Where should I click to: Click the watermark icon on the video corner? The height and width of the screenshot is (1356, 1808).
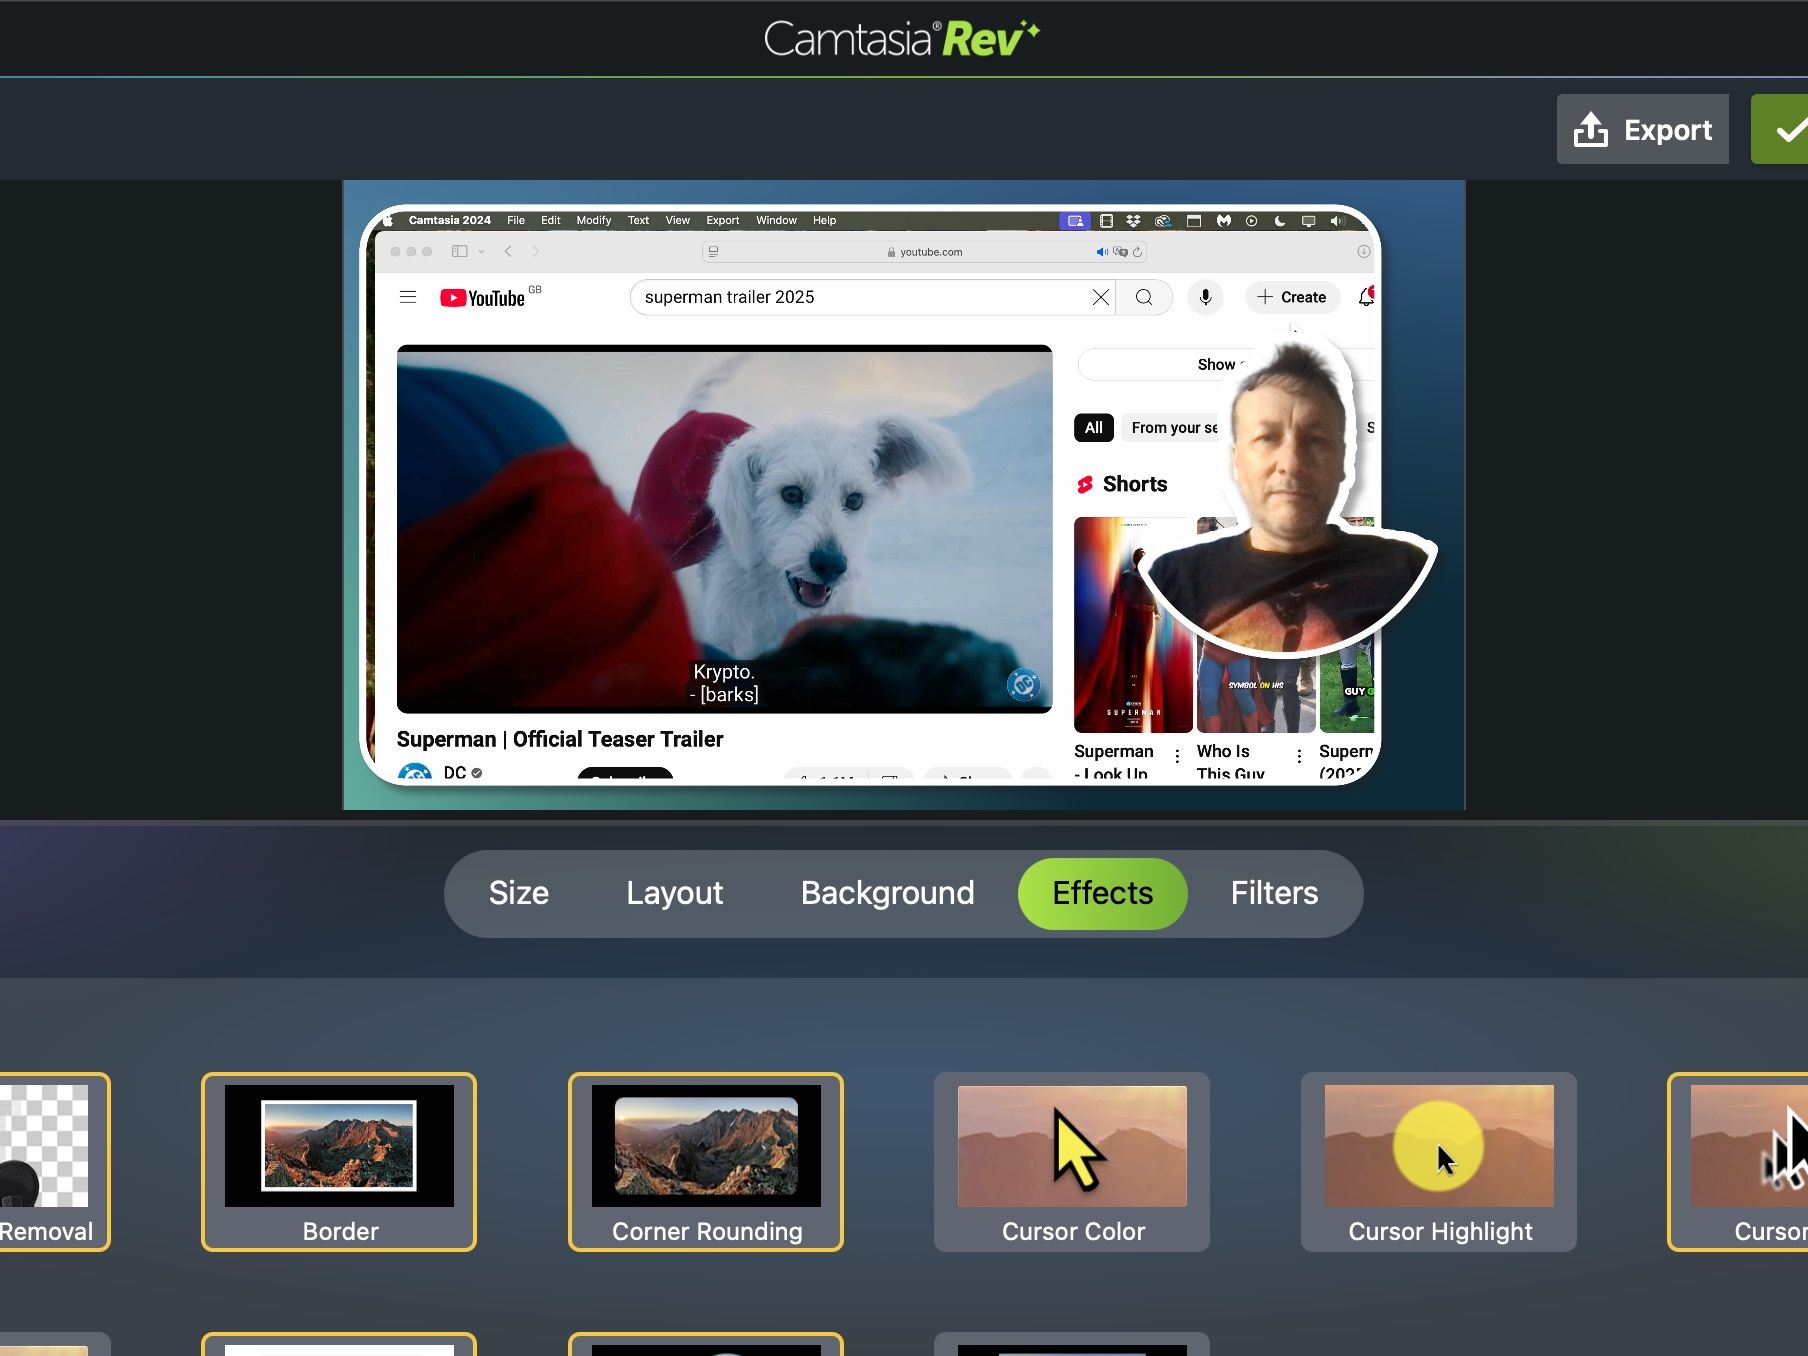click(1023, 684)
